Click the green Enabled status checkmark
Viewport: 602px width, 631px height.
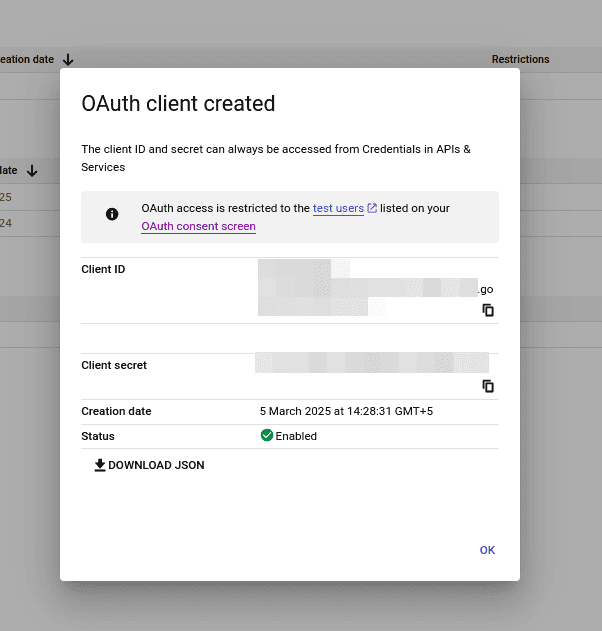pos(267,436)
